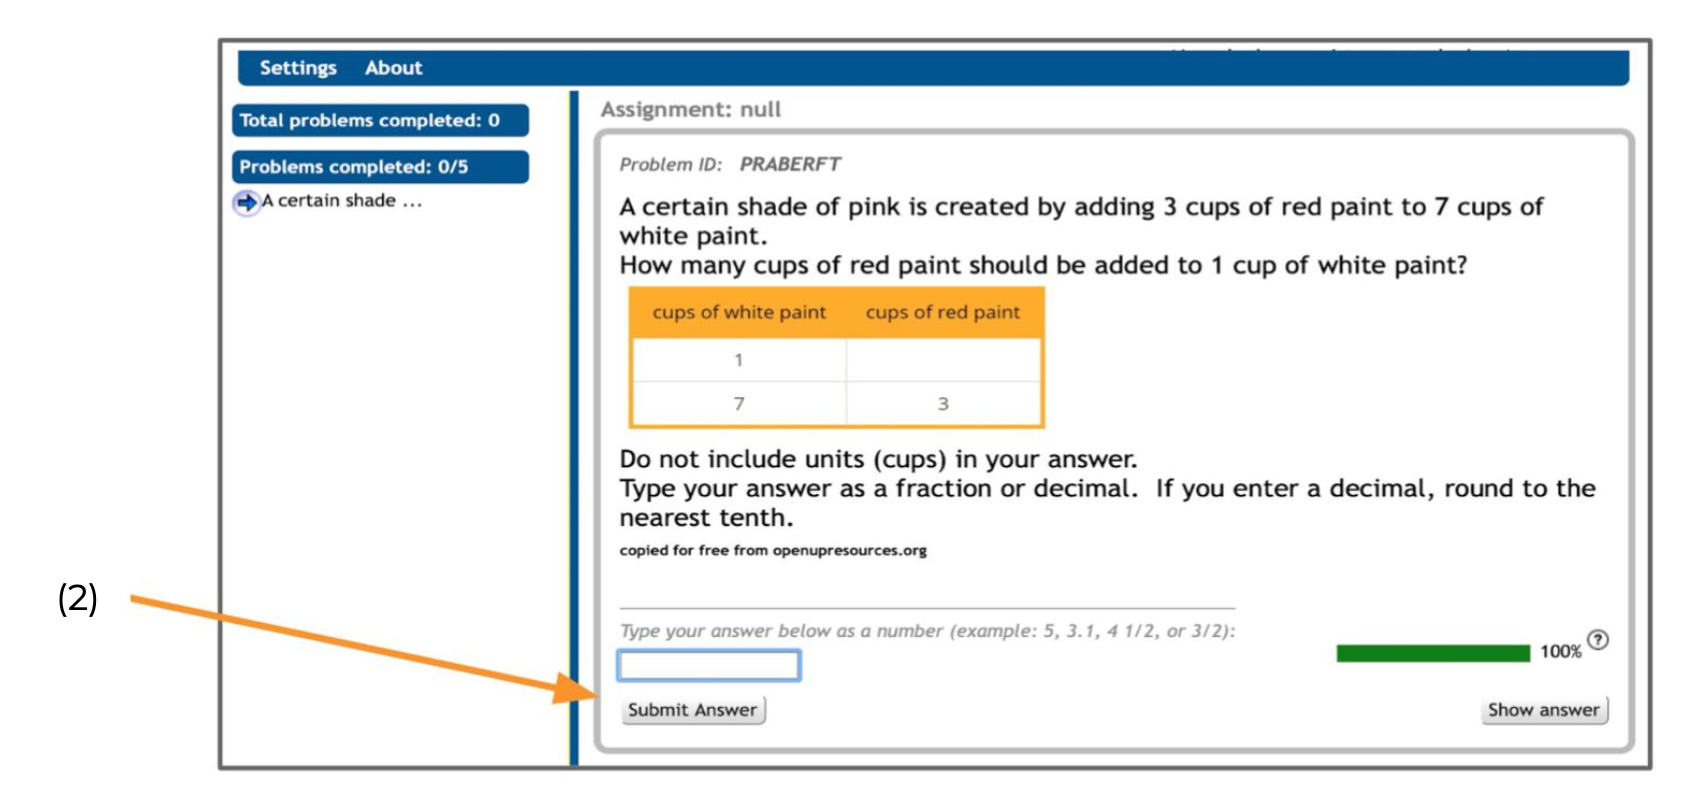
Task: Click the table cell containing 3
Action: (942, 404)
